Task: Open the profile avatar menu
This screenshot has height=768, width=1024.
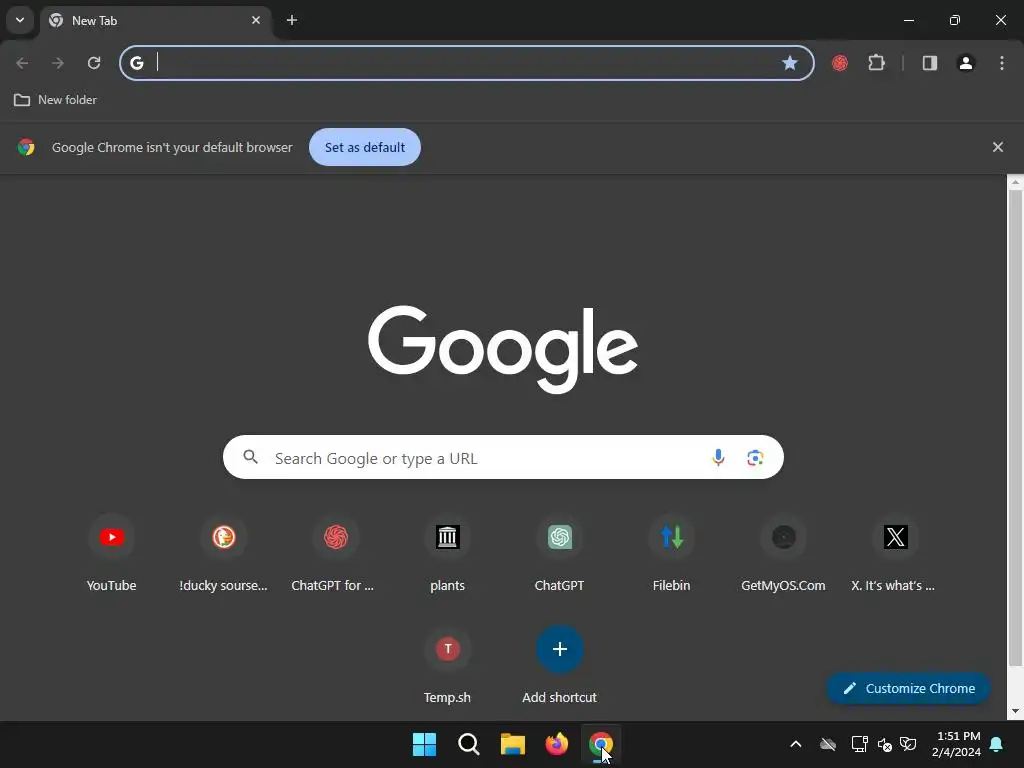Action: 966,63
